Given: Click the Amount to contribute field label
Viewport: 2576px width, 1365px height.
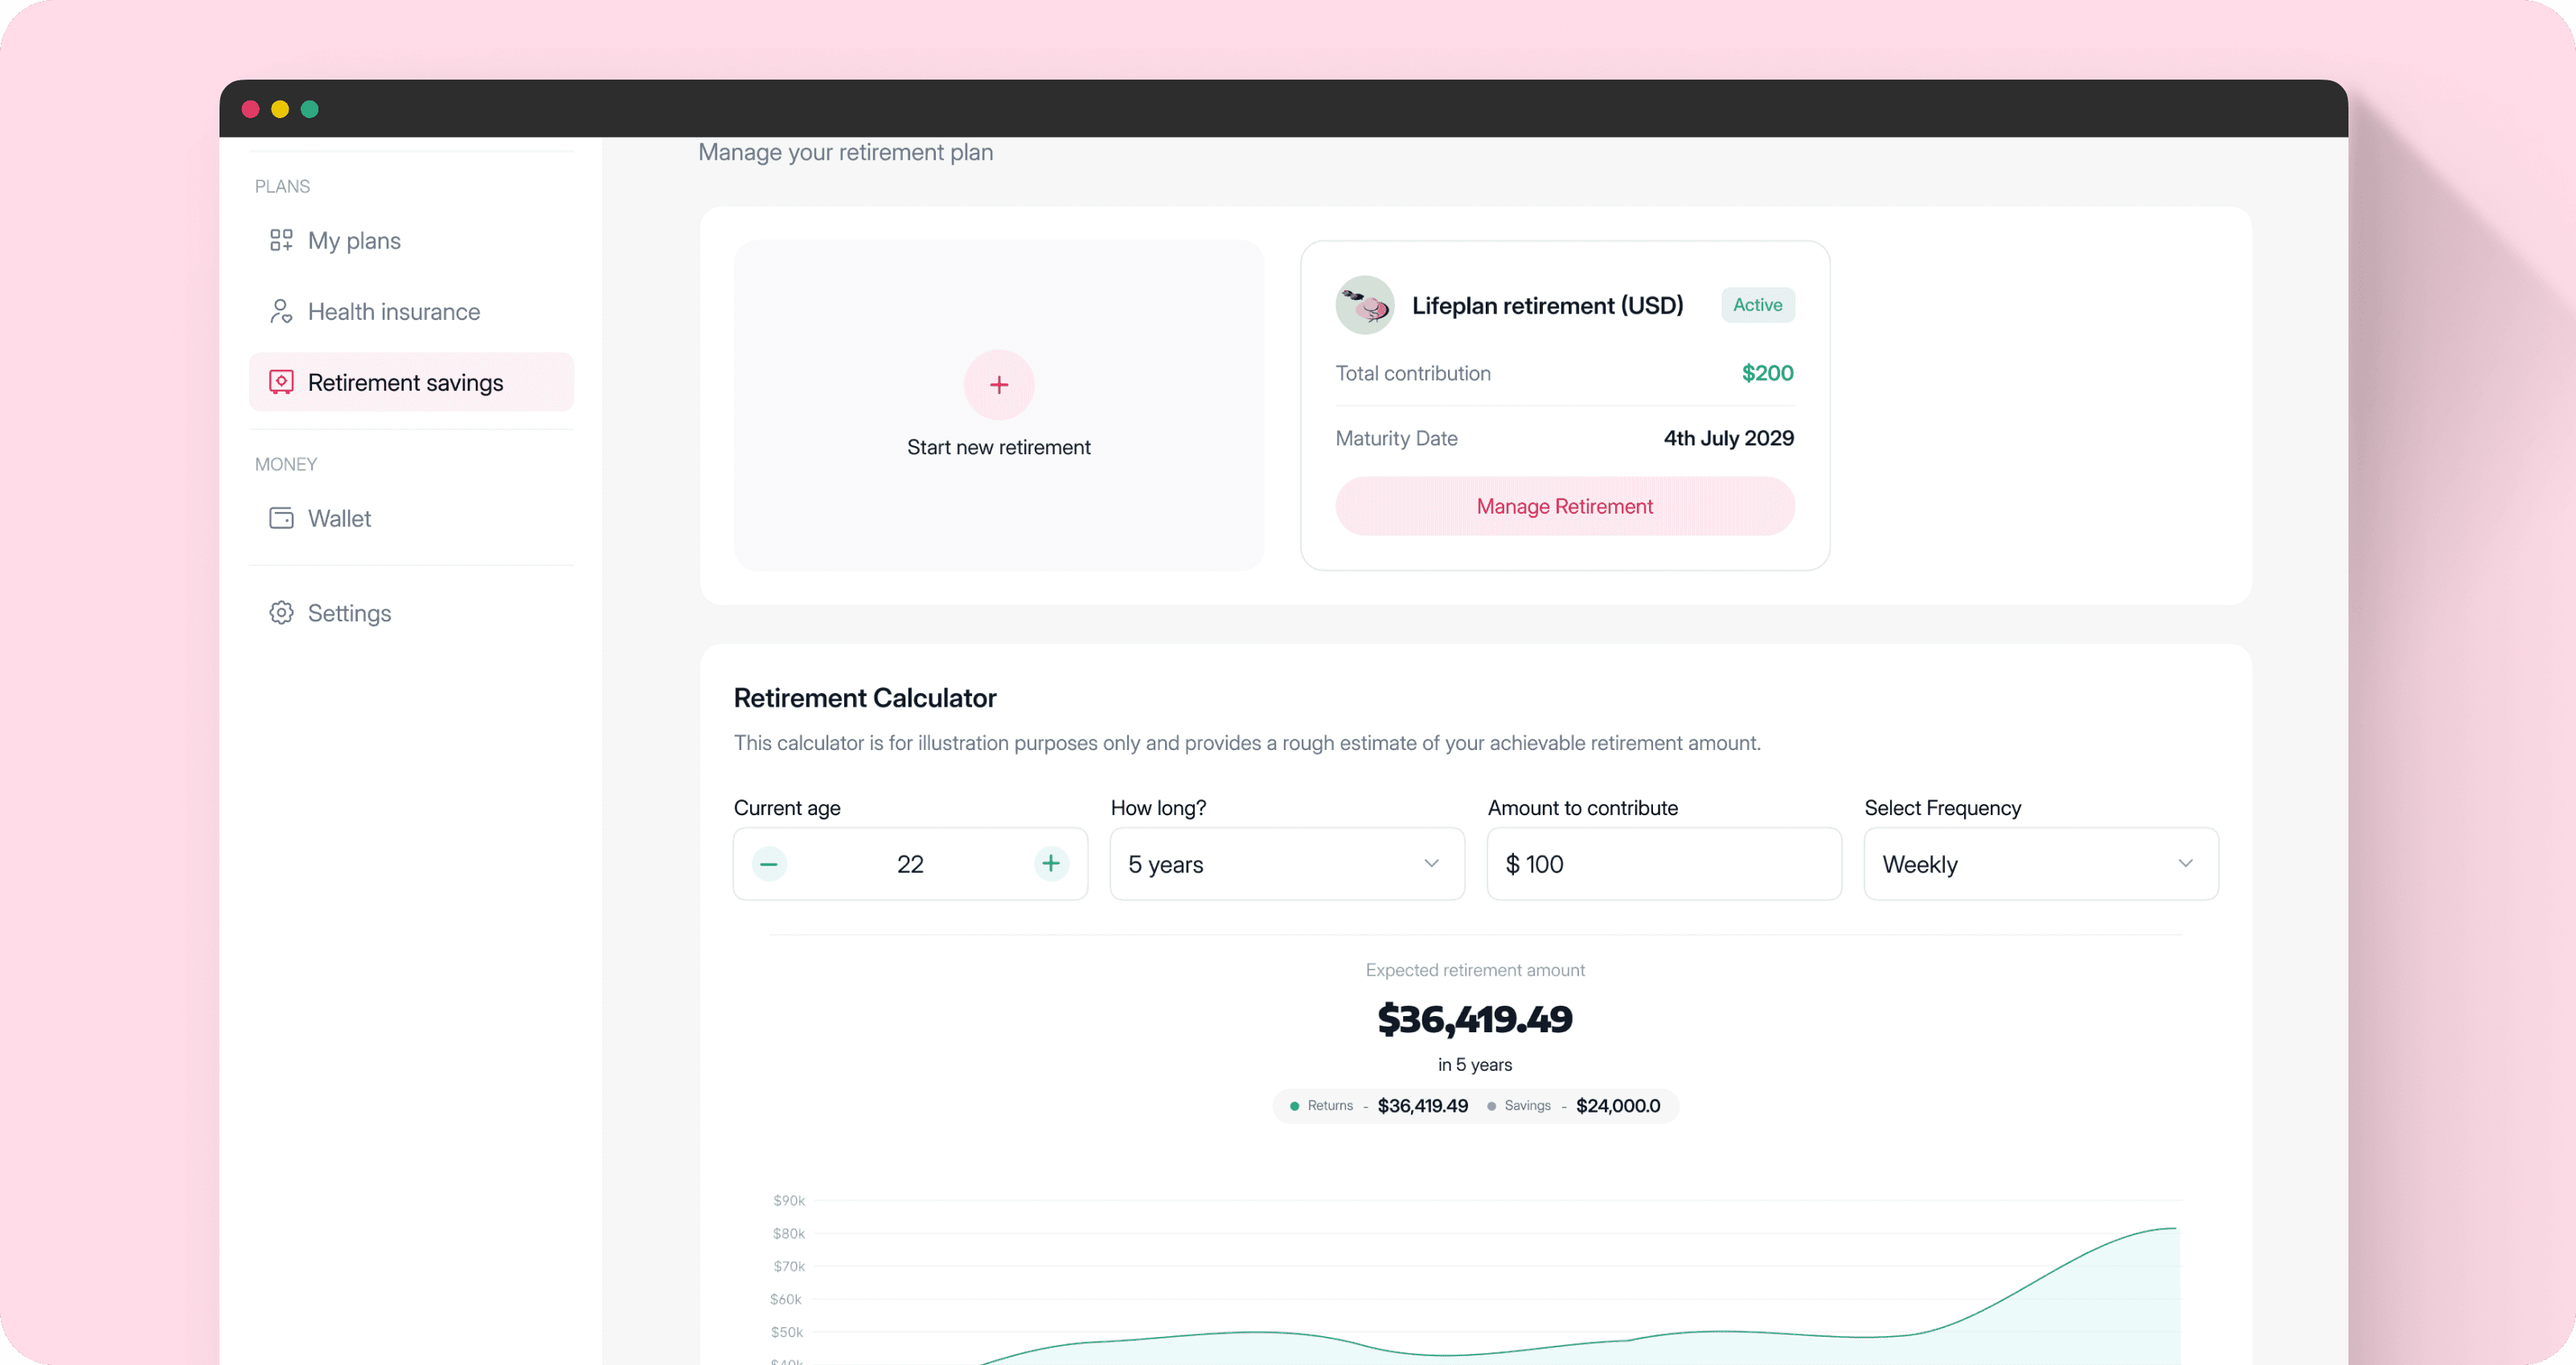Looking at the screenshot, I should pyautogui.click(x=1583, y=808).
